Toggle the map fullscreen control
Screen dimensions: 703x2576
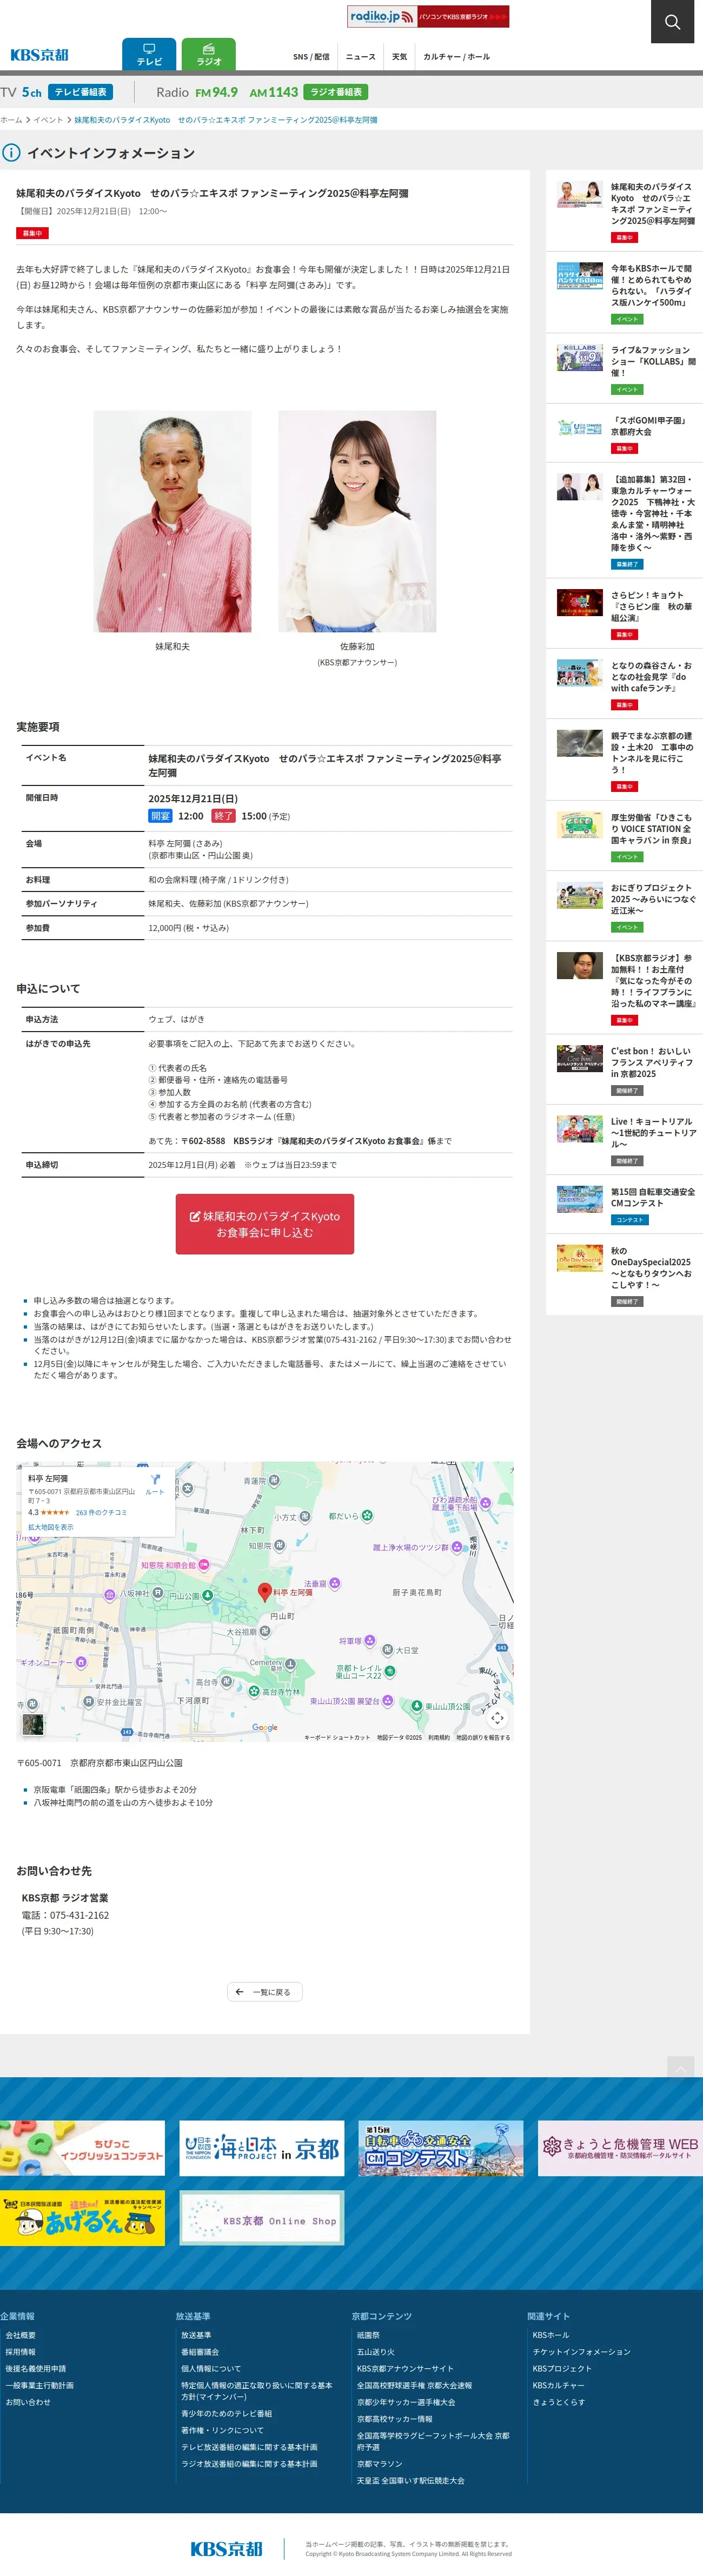(x=497, y=1718)
